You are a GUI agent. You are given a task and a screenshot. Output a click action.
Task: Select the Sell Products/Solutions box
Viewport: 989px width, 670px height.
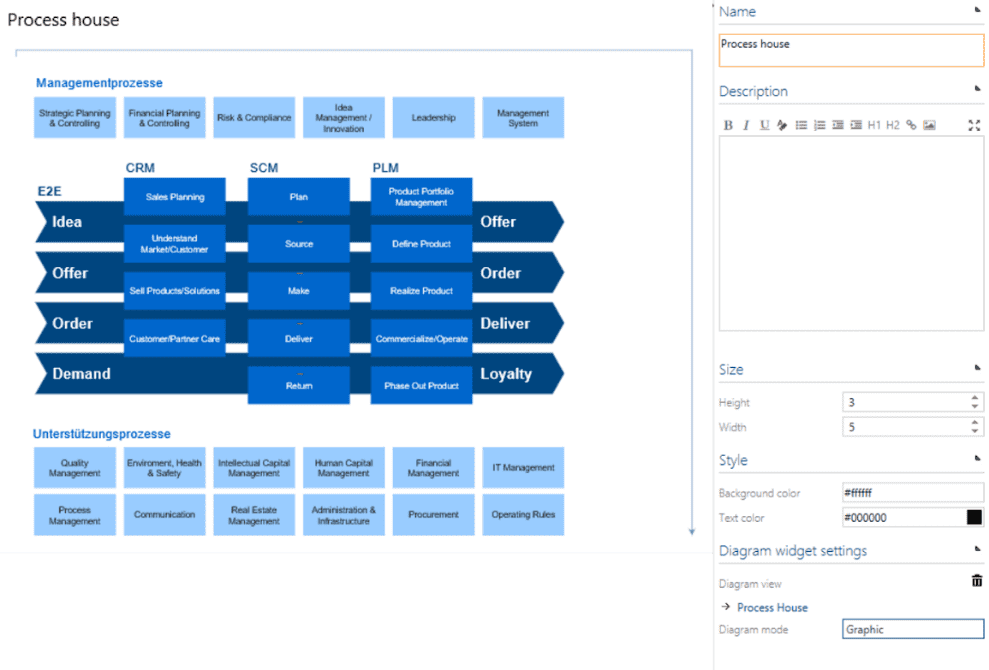(x=175, y=291)
